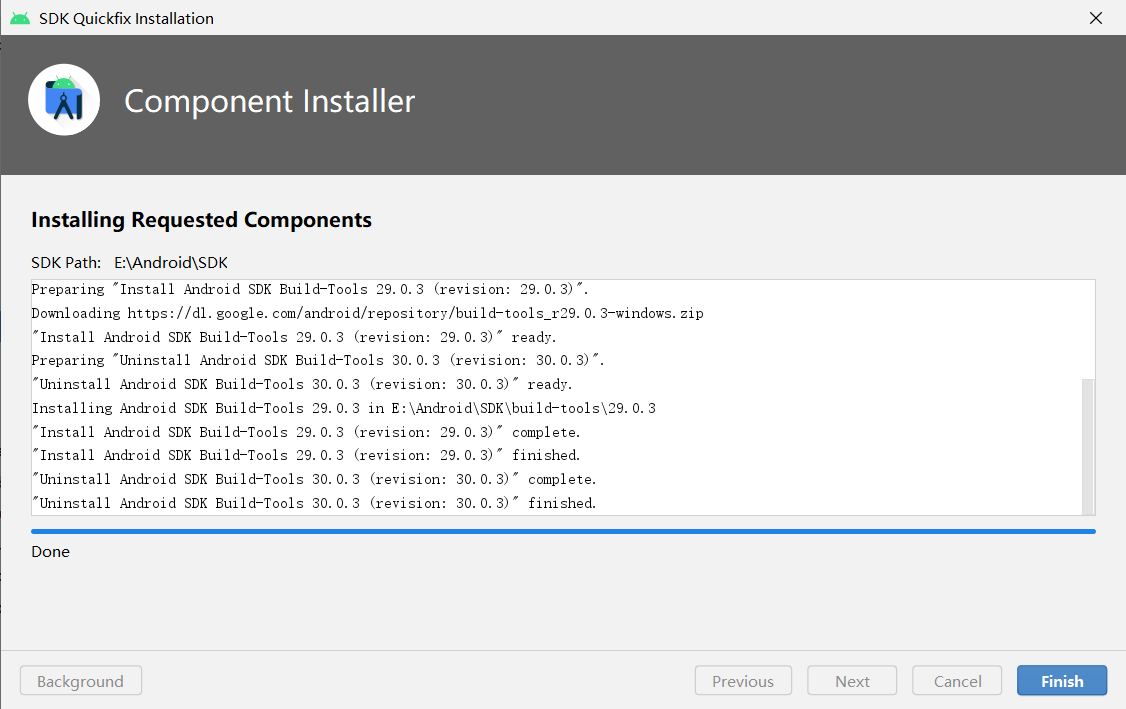Click the Component Installer app icon

click(63, 99)
